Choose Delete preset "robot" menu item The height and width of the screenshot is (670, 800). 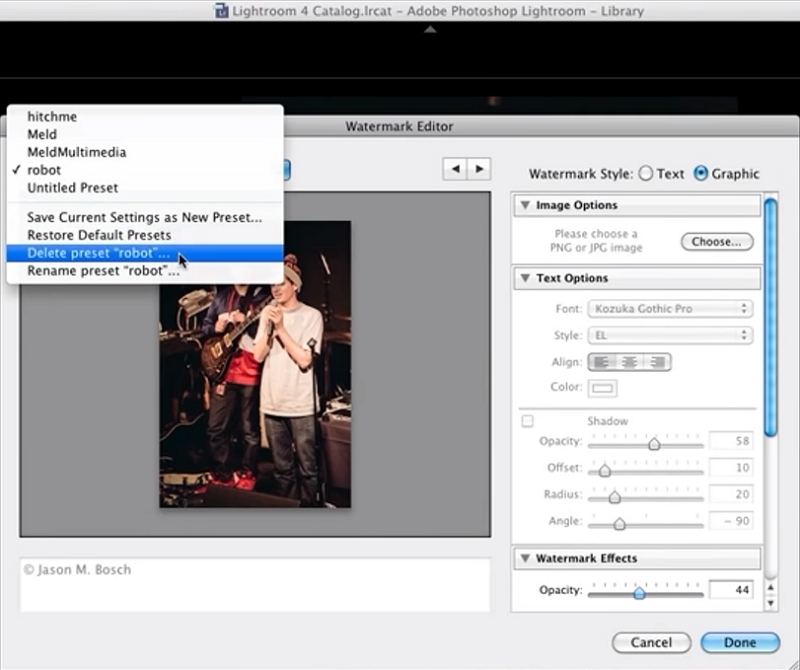98,253
